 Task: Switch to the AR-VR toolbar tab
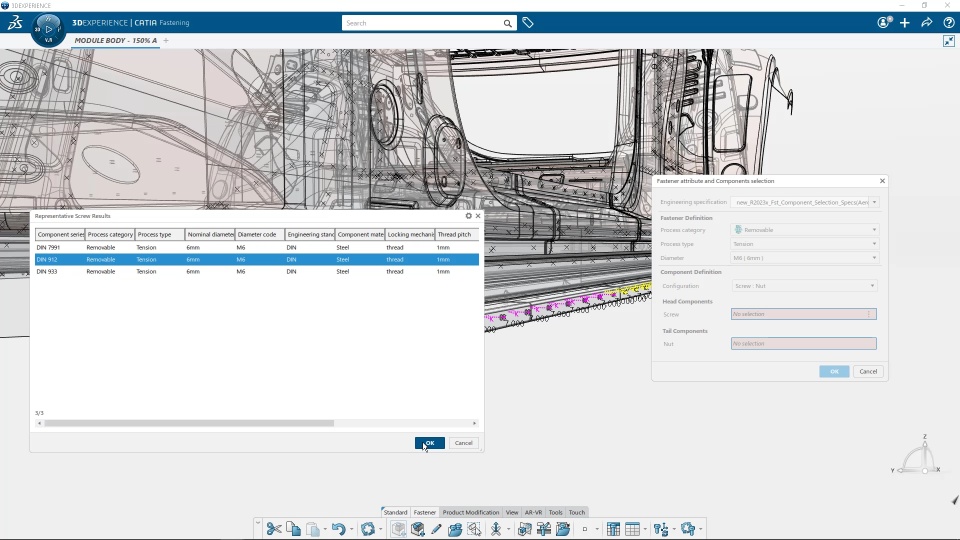[x=533, y=512]
